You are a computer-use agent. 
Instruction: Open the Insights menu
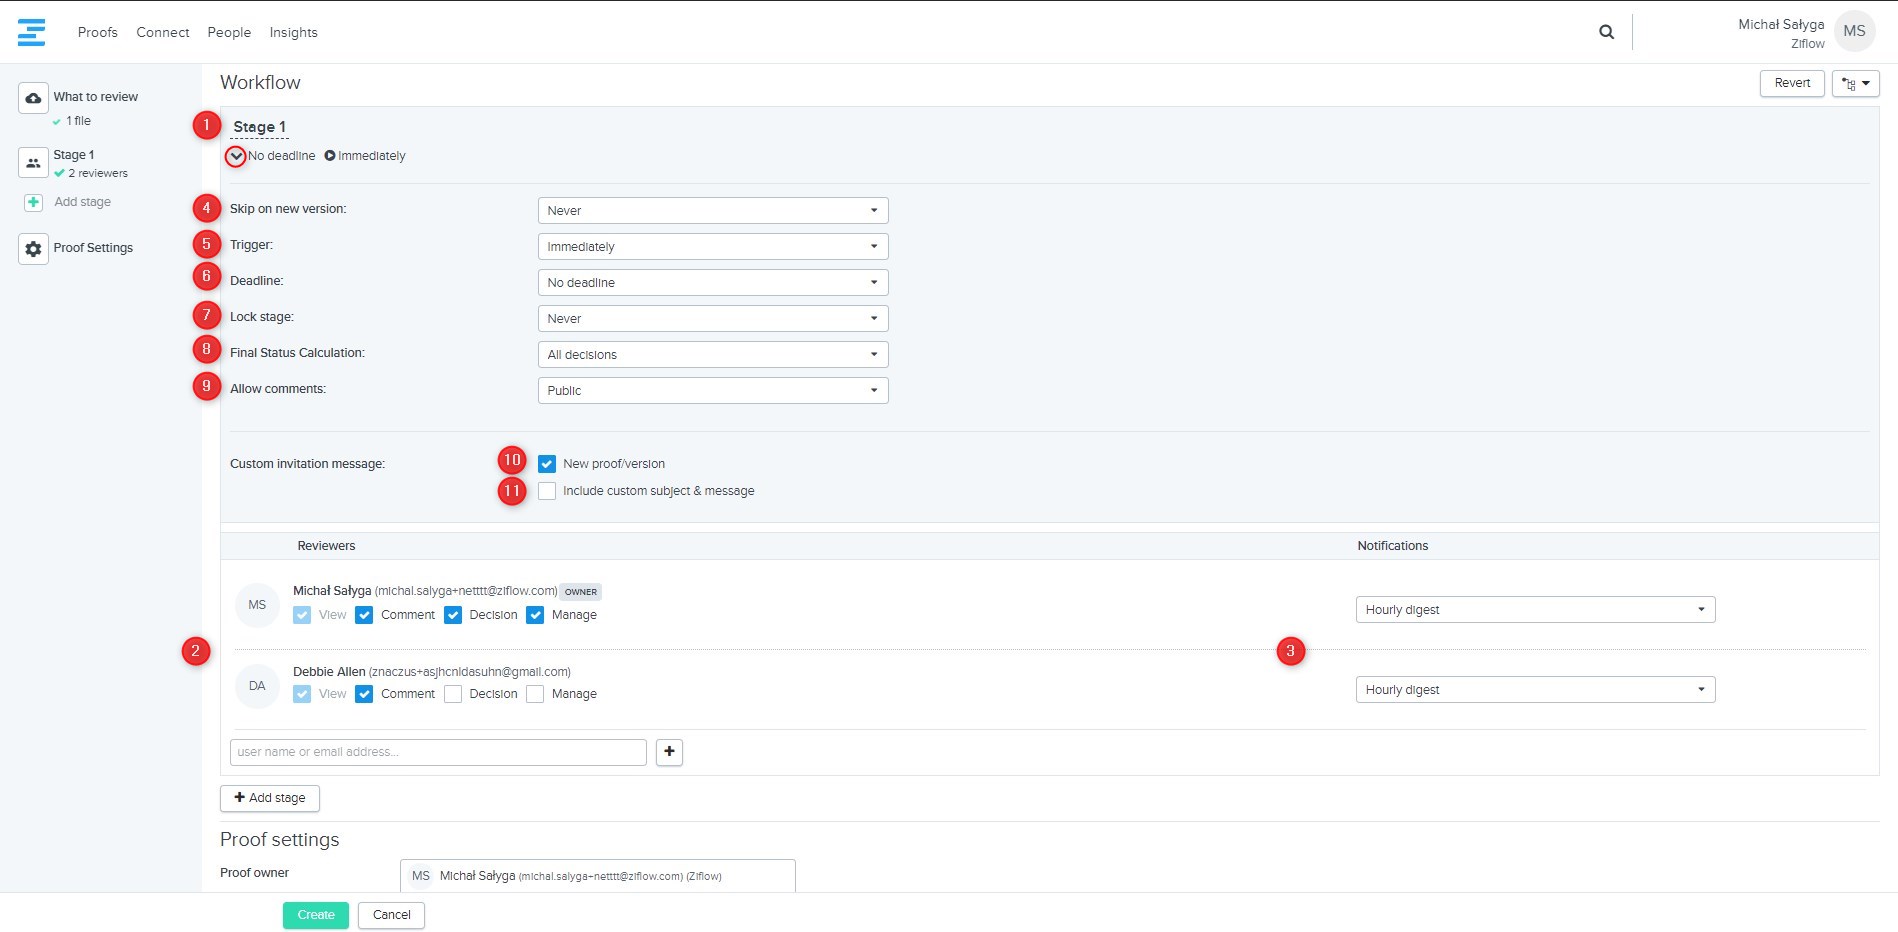293,32
